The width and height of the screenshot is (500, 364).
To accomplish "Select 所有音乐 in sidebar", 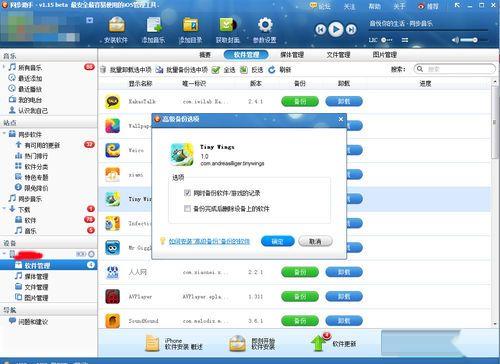I will click(30, 68).
